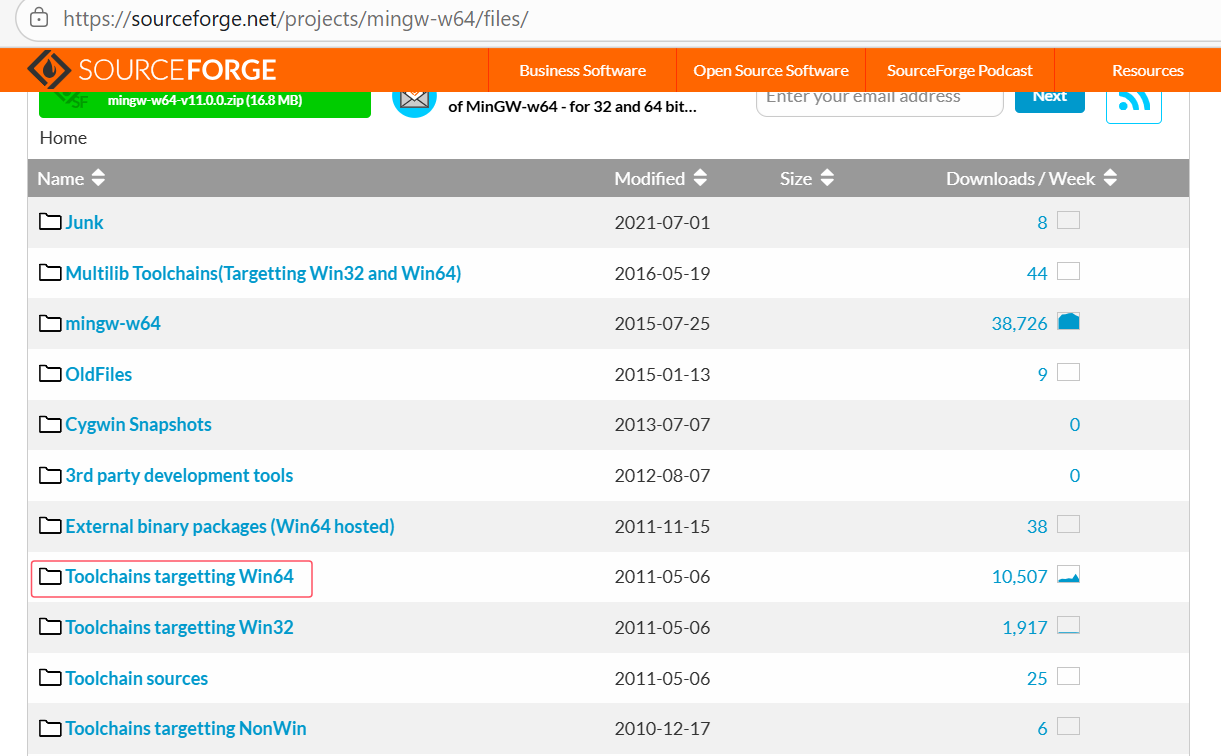
Task: Open download stats chart for mingw-w64 folder
Action: tap(1068, 322)
